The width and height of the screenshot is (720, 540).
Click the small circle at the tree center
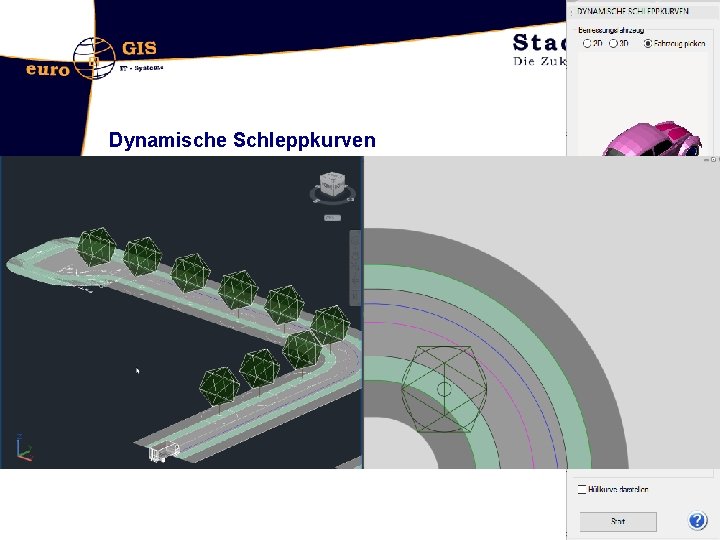click(x=444, y=389)
